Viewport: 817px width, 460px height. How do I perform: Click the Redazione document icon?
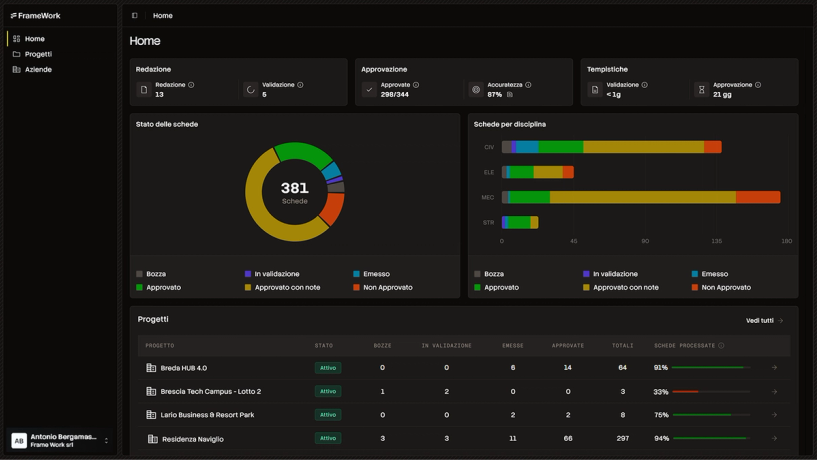click(x=144, y=90)
